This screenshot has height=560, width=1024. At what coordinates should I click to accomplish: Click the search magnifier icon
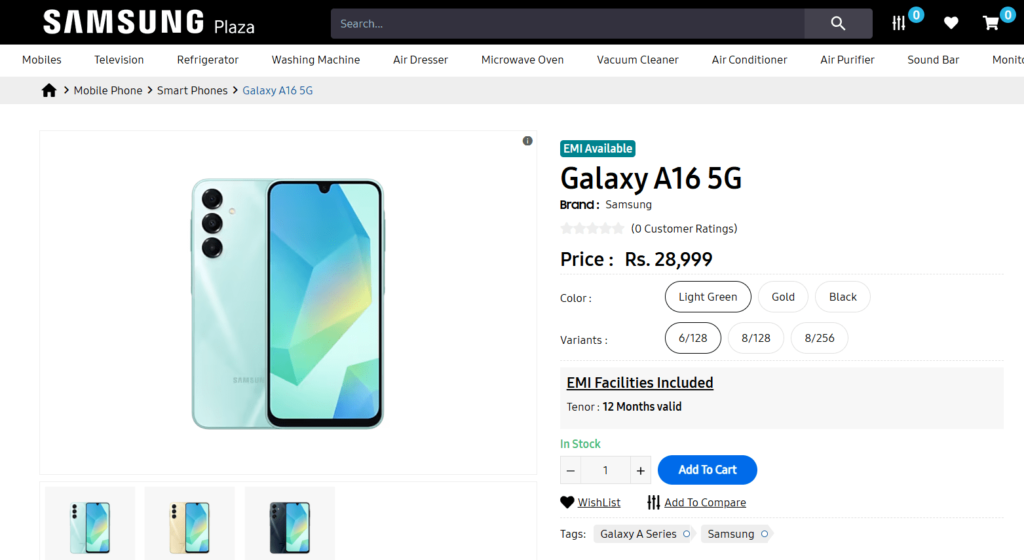(838, 23)
